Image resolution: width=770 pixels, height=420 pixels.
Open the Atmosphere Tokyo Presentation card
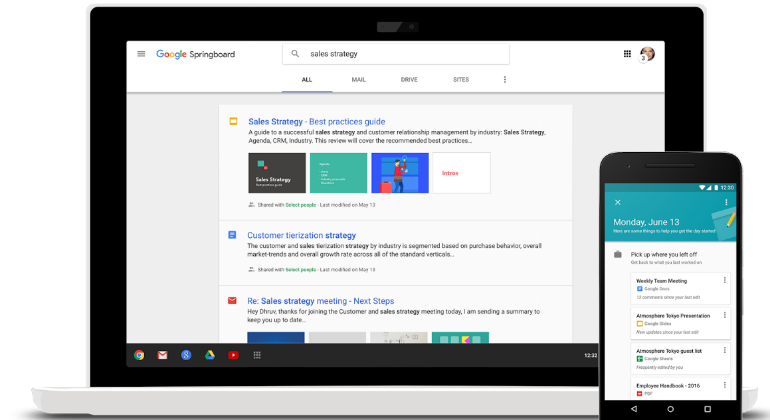(x=681, y=324)
